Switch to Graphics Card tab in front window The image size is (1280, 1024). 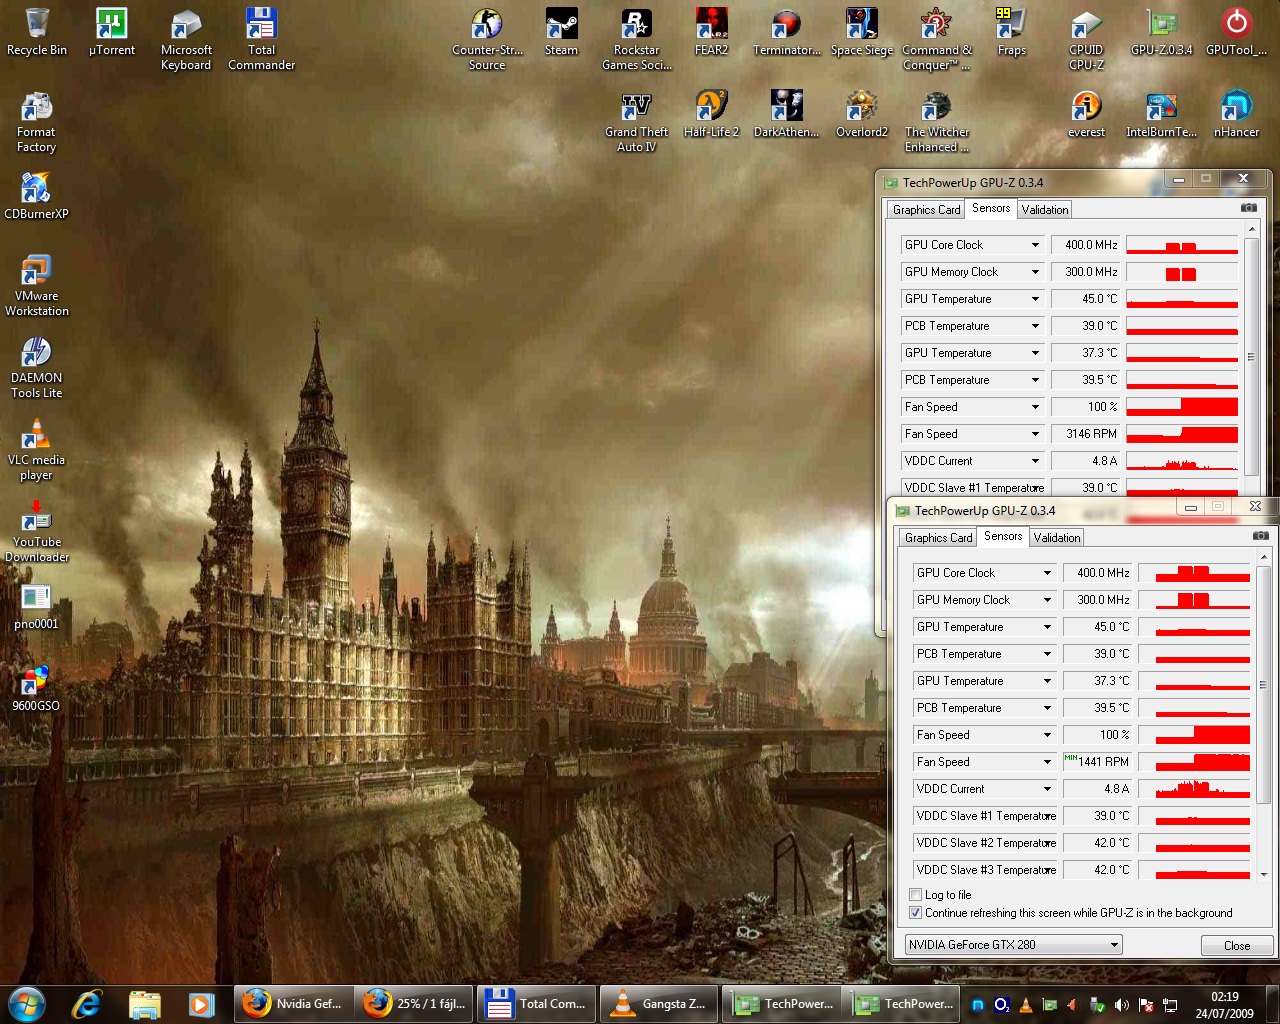[x=938, y=538]
